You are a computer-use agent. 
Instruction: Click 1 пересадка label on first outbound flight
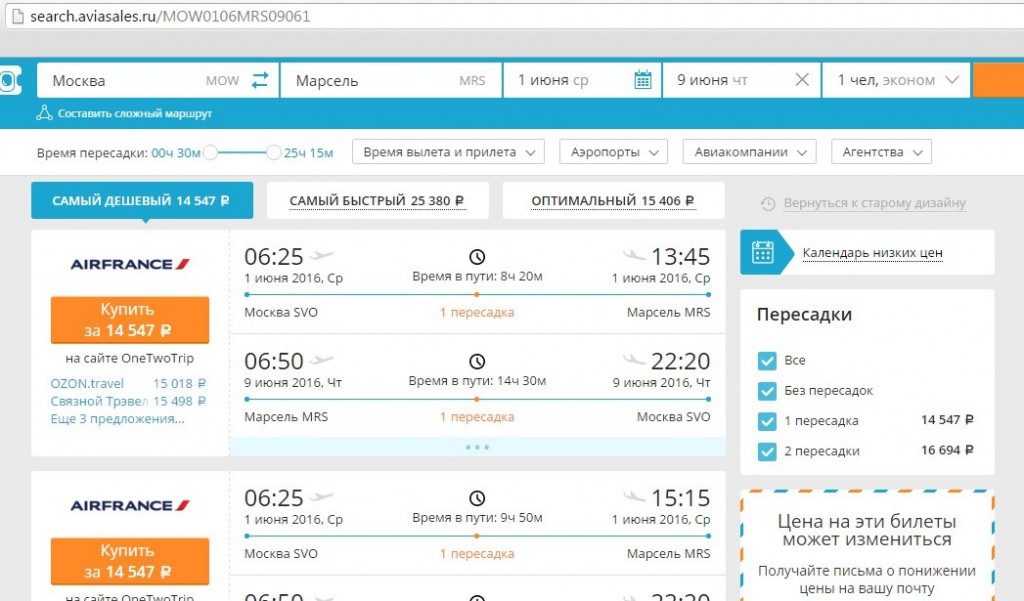(477, 312)
